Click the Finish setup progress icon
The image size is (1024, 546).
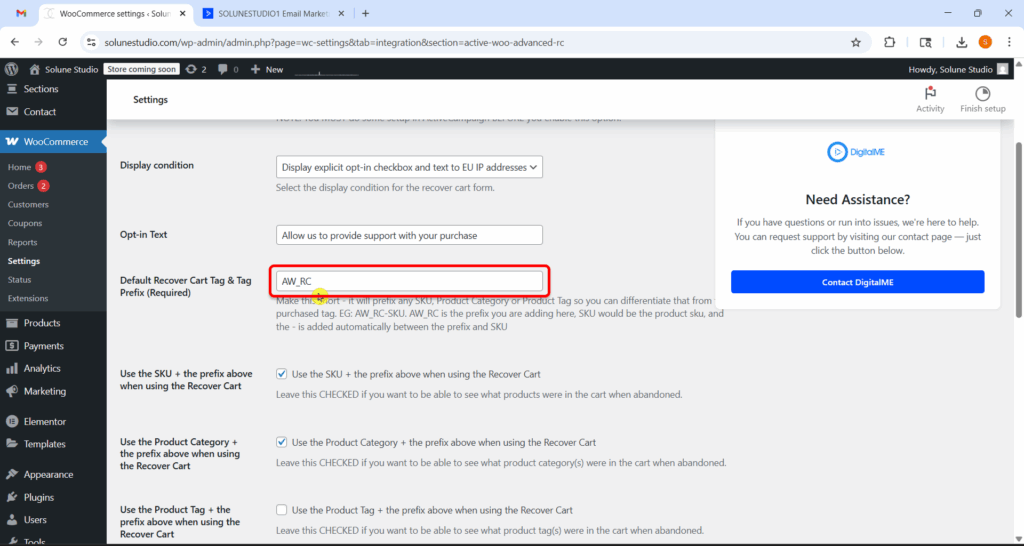982,93
